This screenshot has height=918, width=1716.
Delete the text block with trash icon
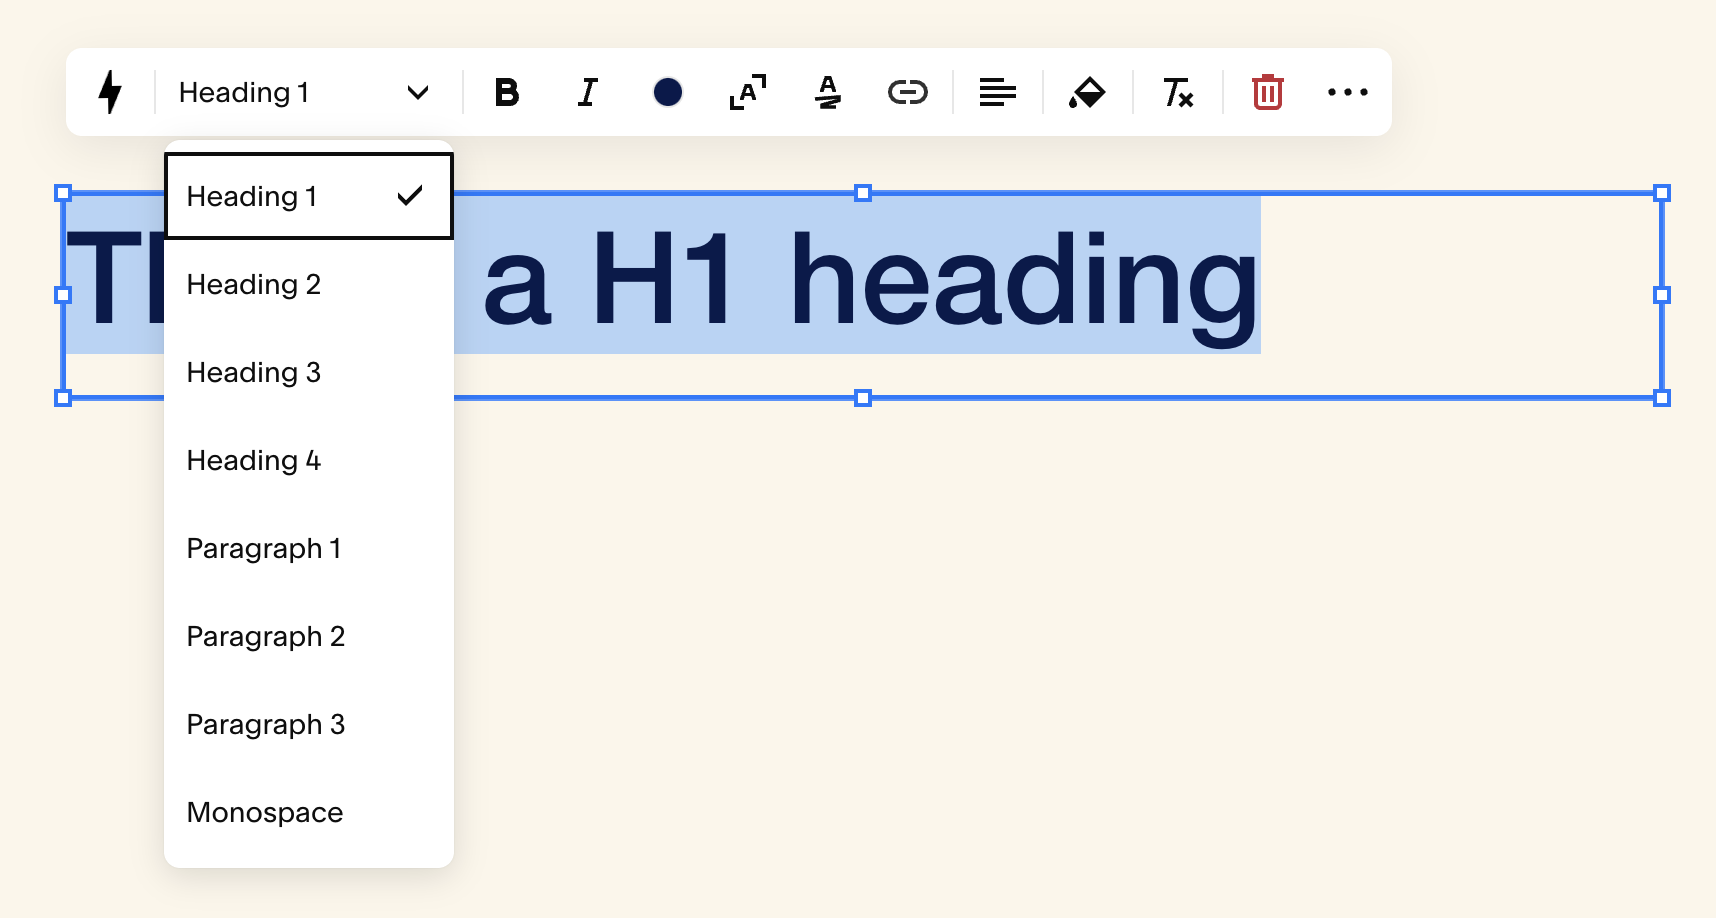(1268, 92)
